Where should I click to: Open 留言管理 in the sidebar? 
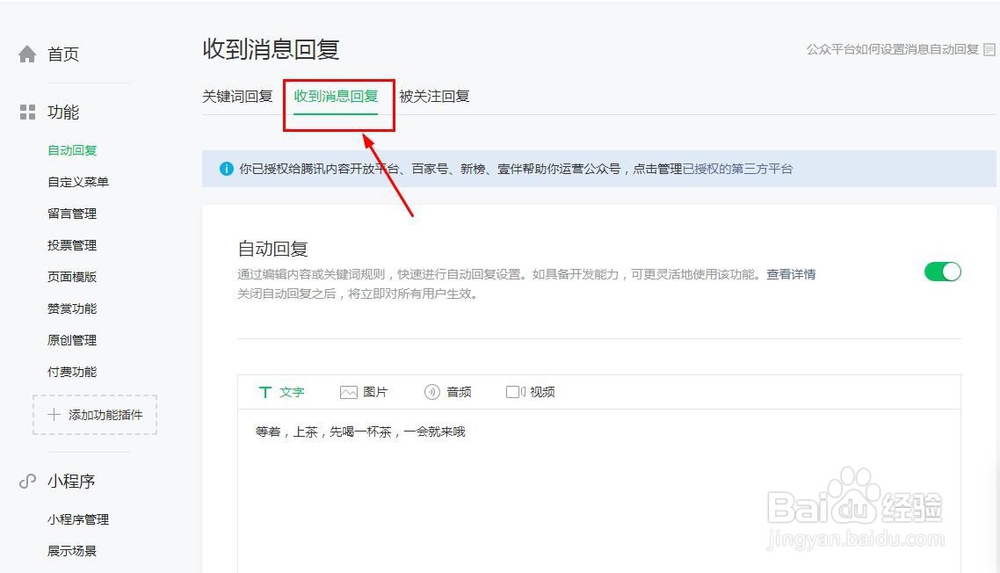72,214
